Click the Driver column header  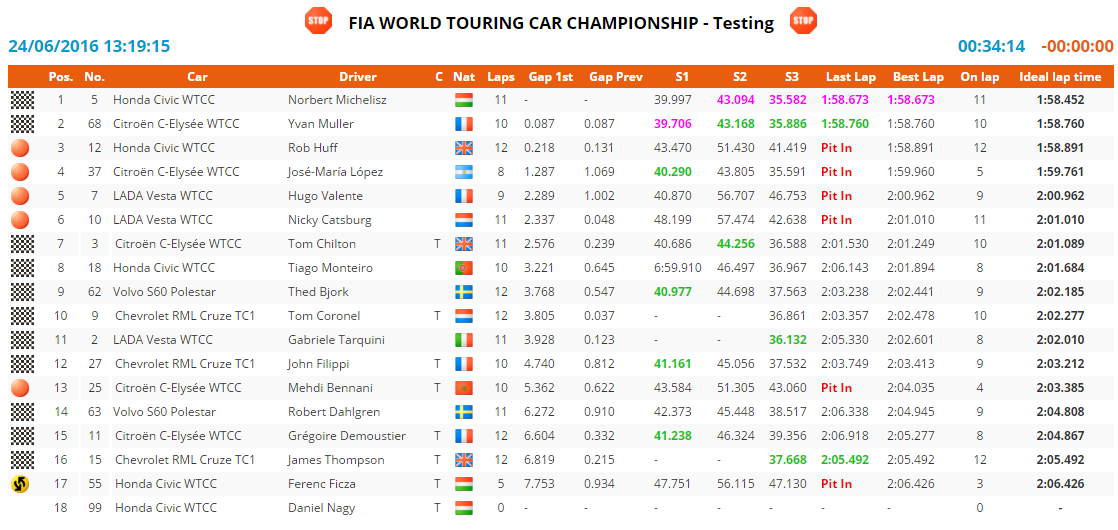tap(358, 77)
